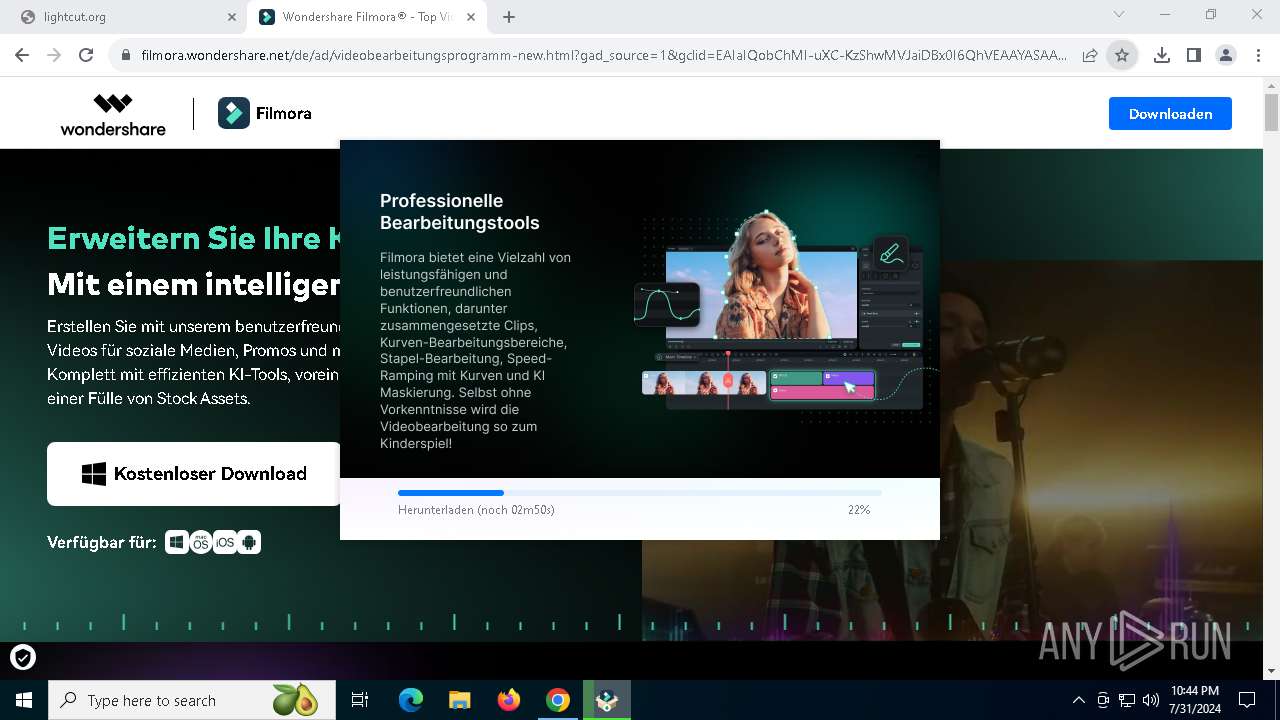Click the Filmora logo in header
Image resolution: width=1280 pixels, height=720 pixels.
(x=265, y=114)
